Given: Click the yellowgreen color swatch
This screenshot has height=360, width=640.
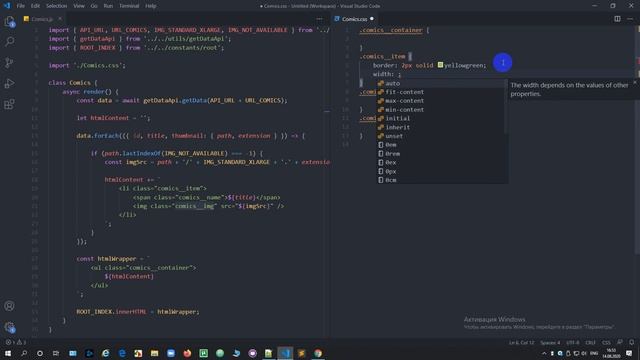Looking at the screenshot, I should click(440, 65).
